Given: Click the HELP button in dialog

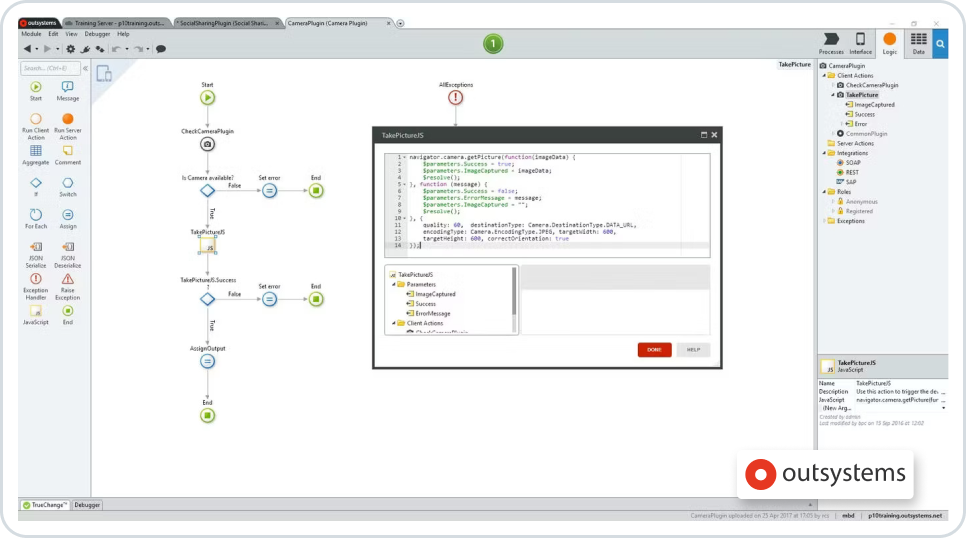Looking at the screenshot, I should click(x=693, y=350).
